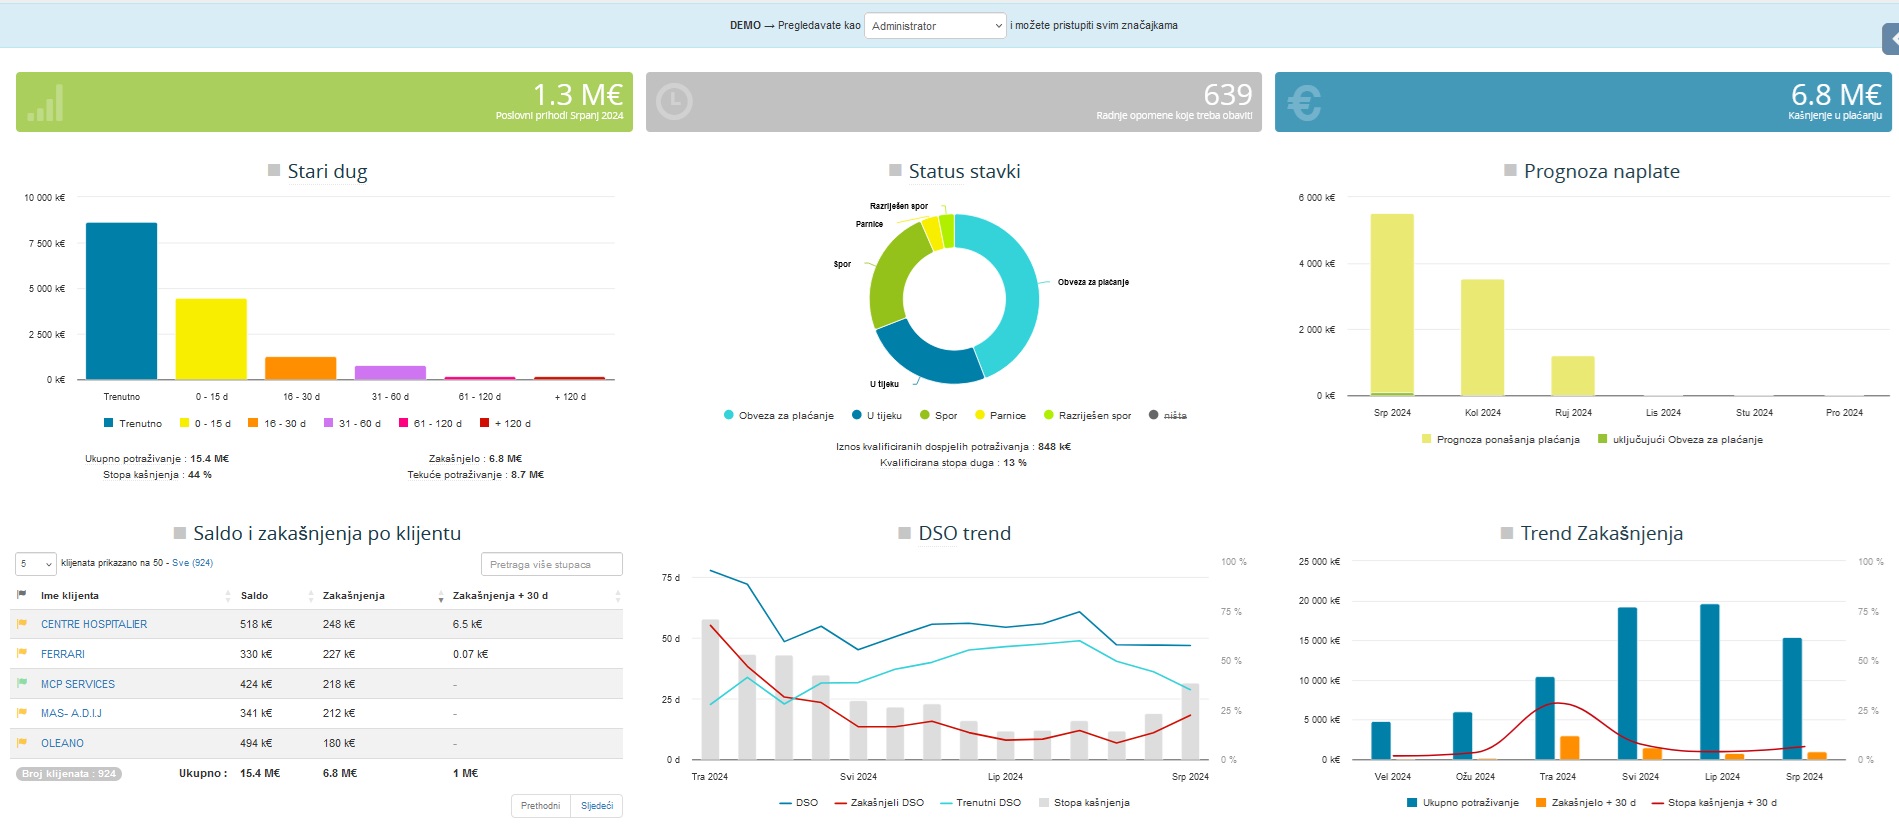Open the 639 Radnje opomene card
Viewport: 1899px width, 825px height.
954,102
